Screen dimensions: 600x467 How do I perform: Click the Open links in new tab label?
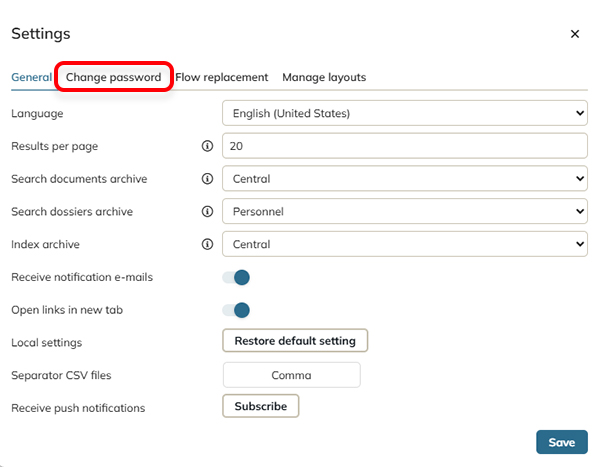coord(67,310)
